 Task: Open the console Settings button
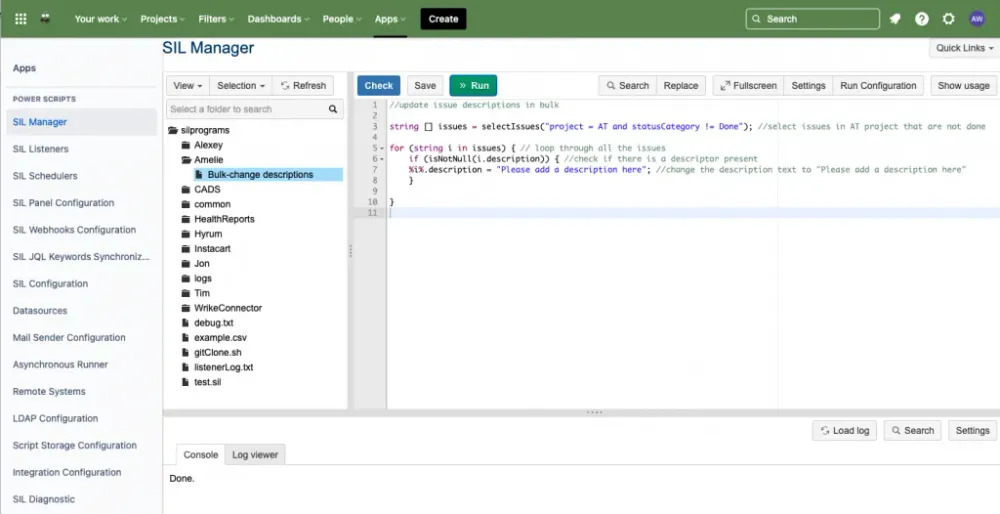pos(972,430)
